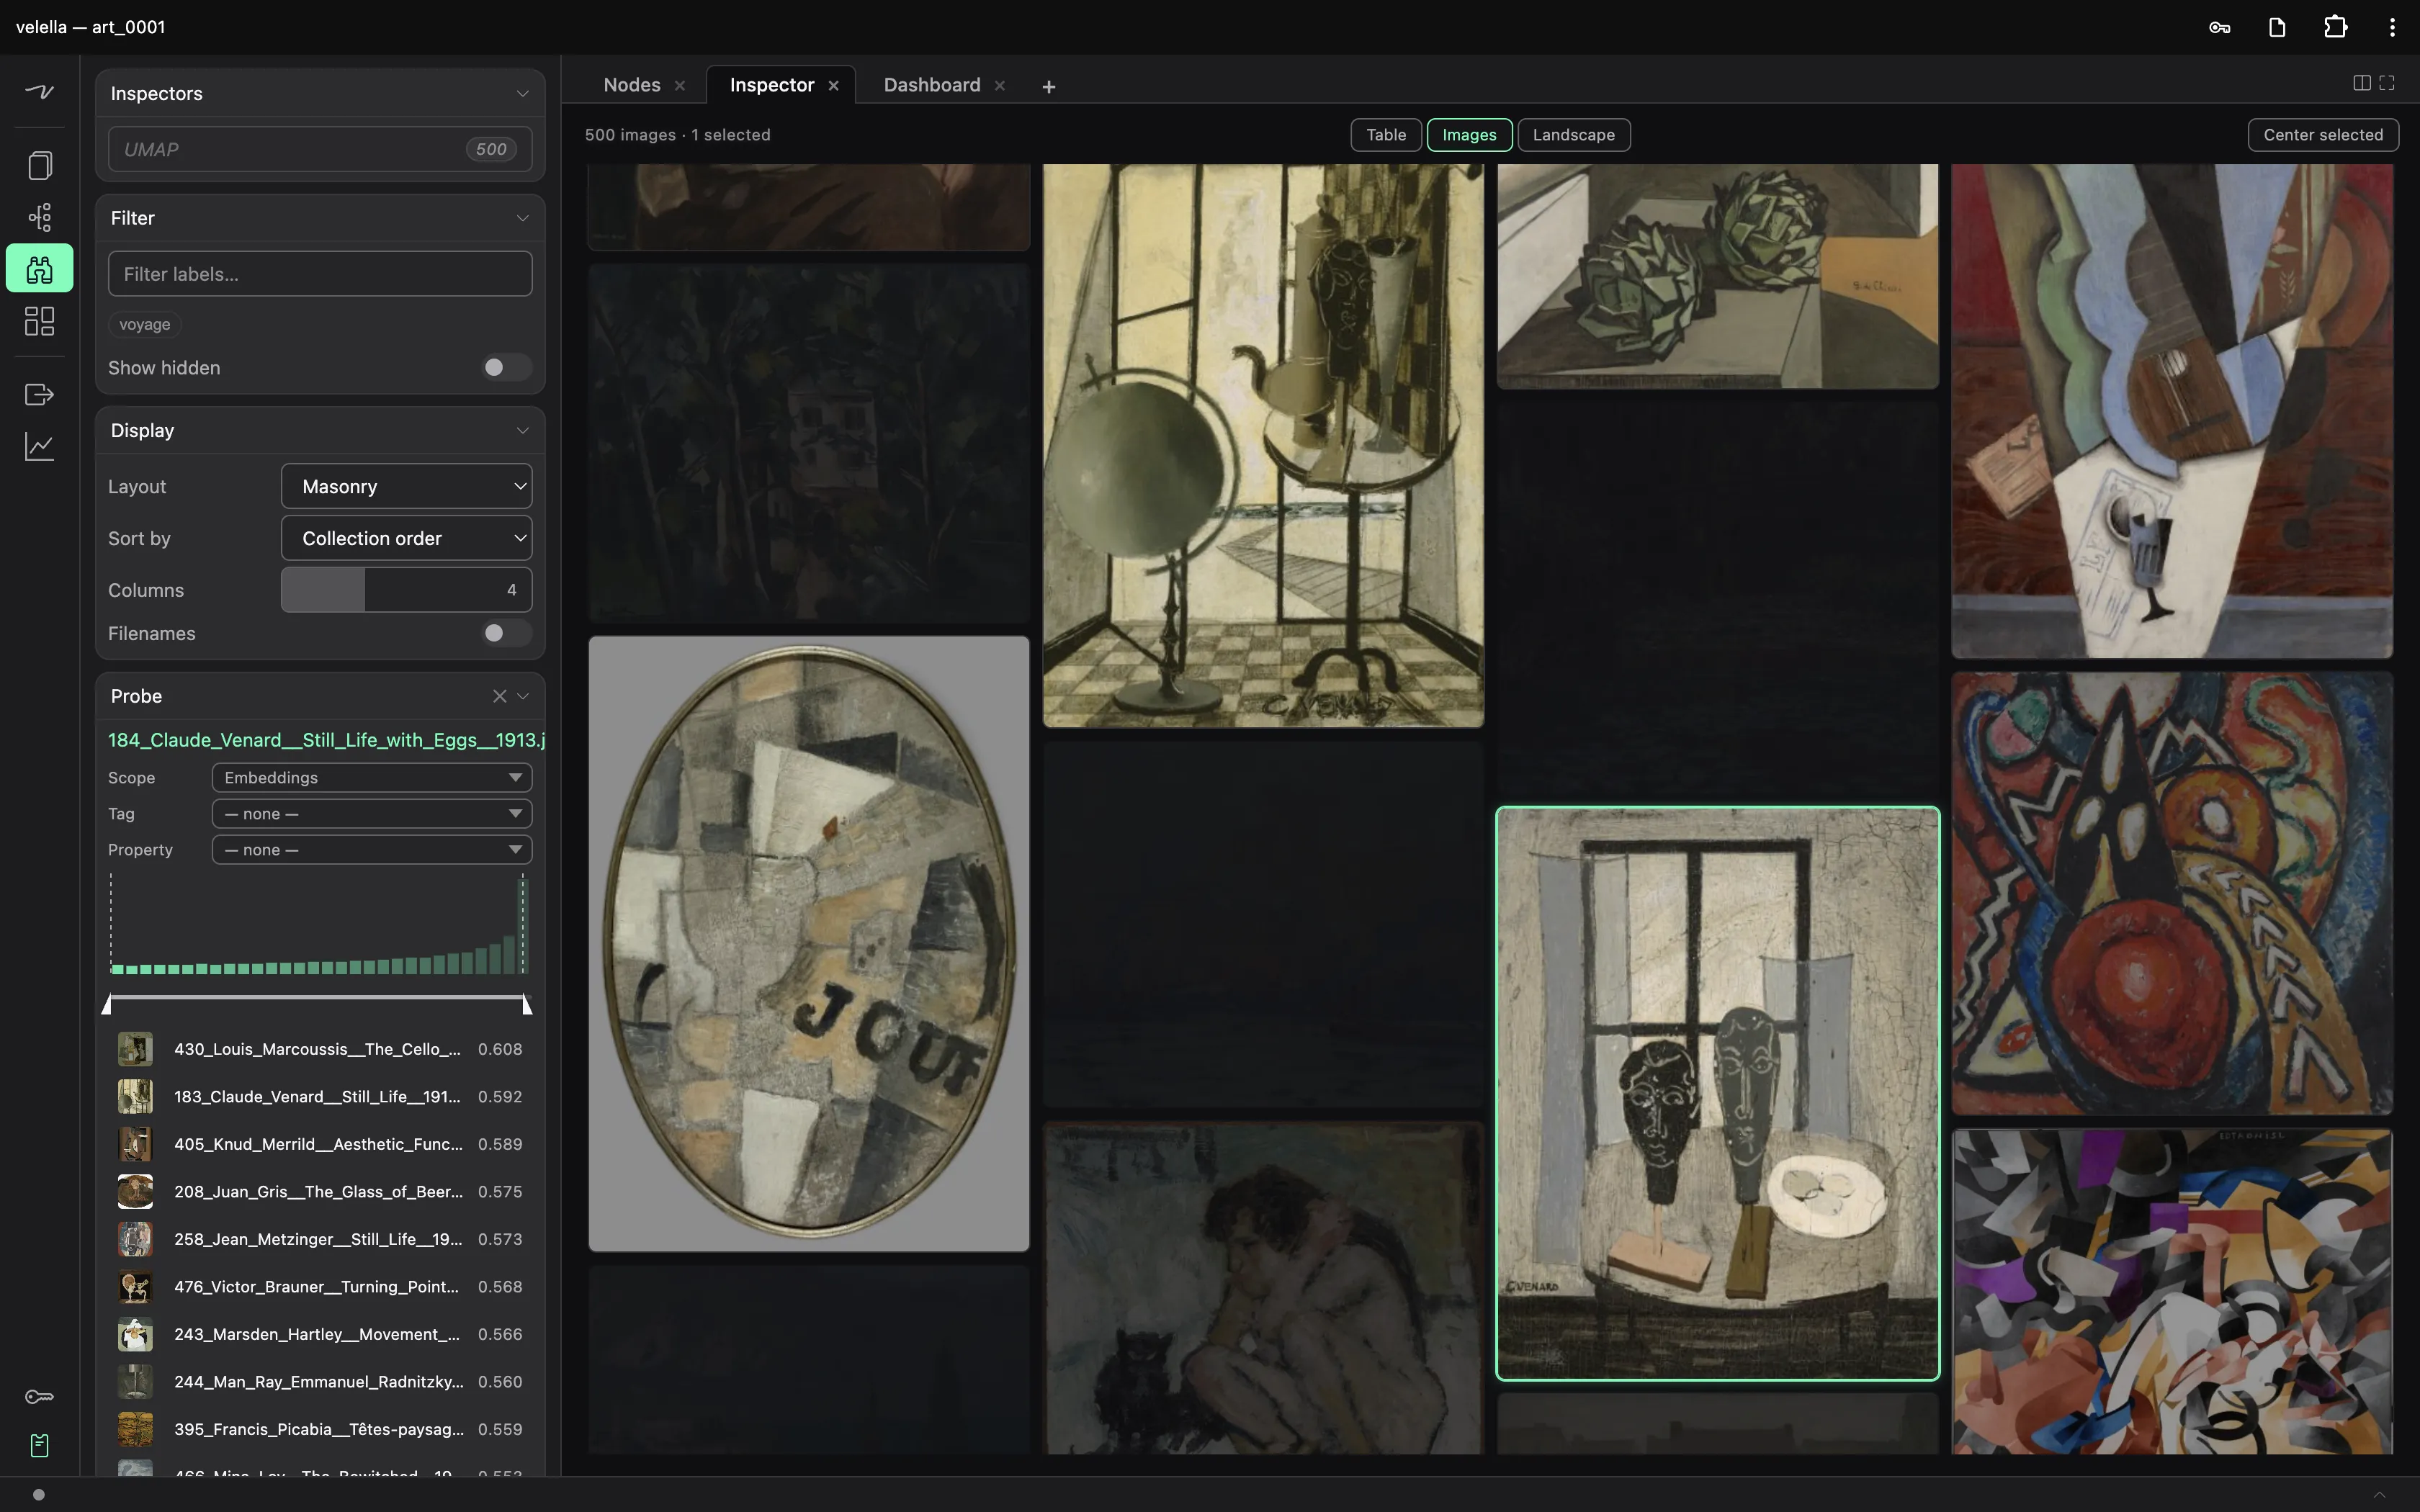This screenshot has width=2420, height=1512.
Task: Click 258_Jean_Metzinger__Still_Life result row
Action: [x=320, y=1239]
